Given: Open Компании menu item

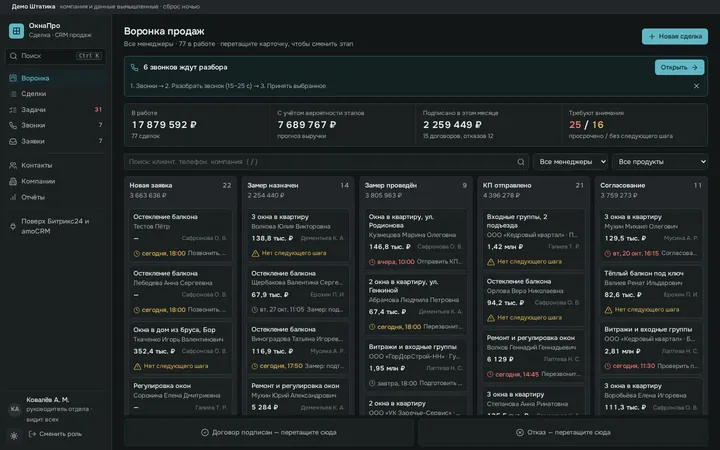Looking at the screenshot, I should (56, 181).
